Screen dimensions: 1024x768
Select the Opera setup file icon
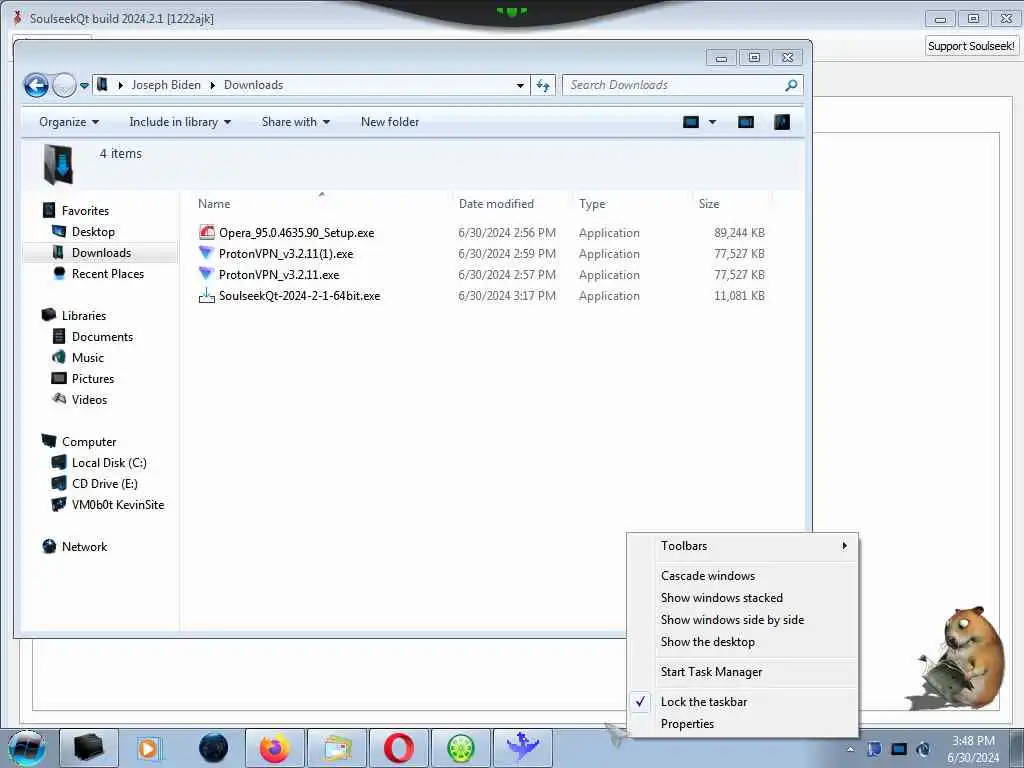206,232
